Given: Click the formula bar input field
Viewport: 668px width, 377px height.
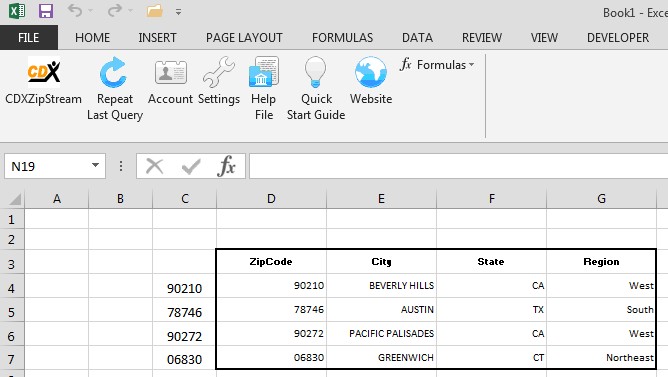Looking at the screenshot, I should click(x=458, y=166).
